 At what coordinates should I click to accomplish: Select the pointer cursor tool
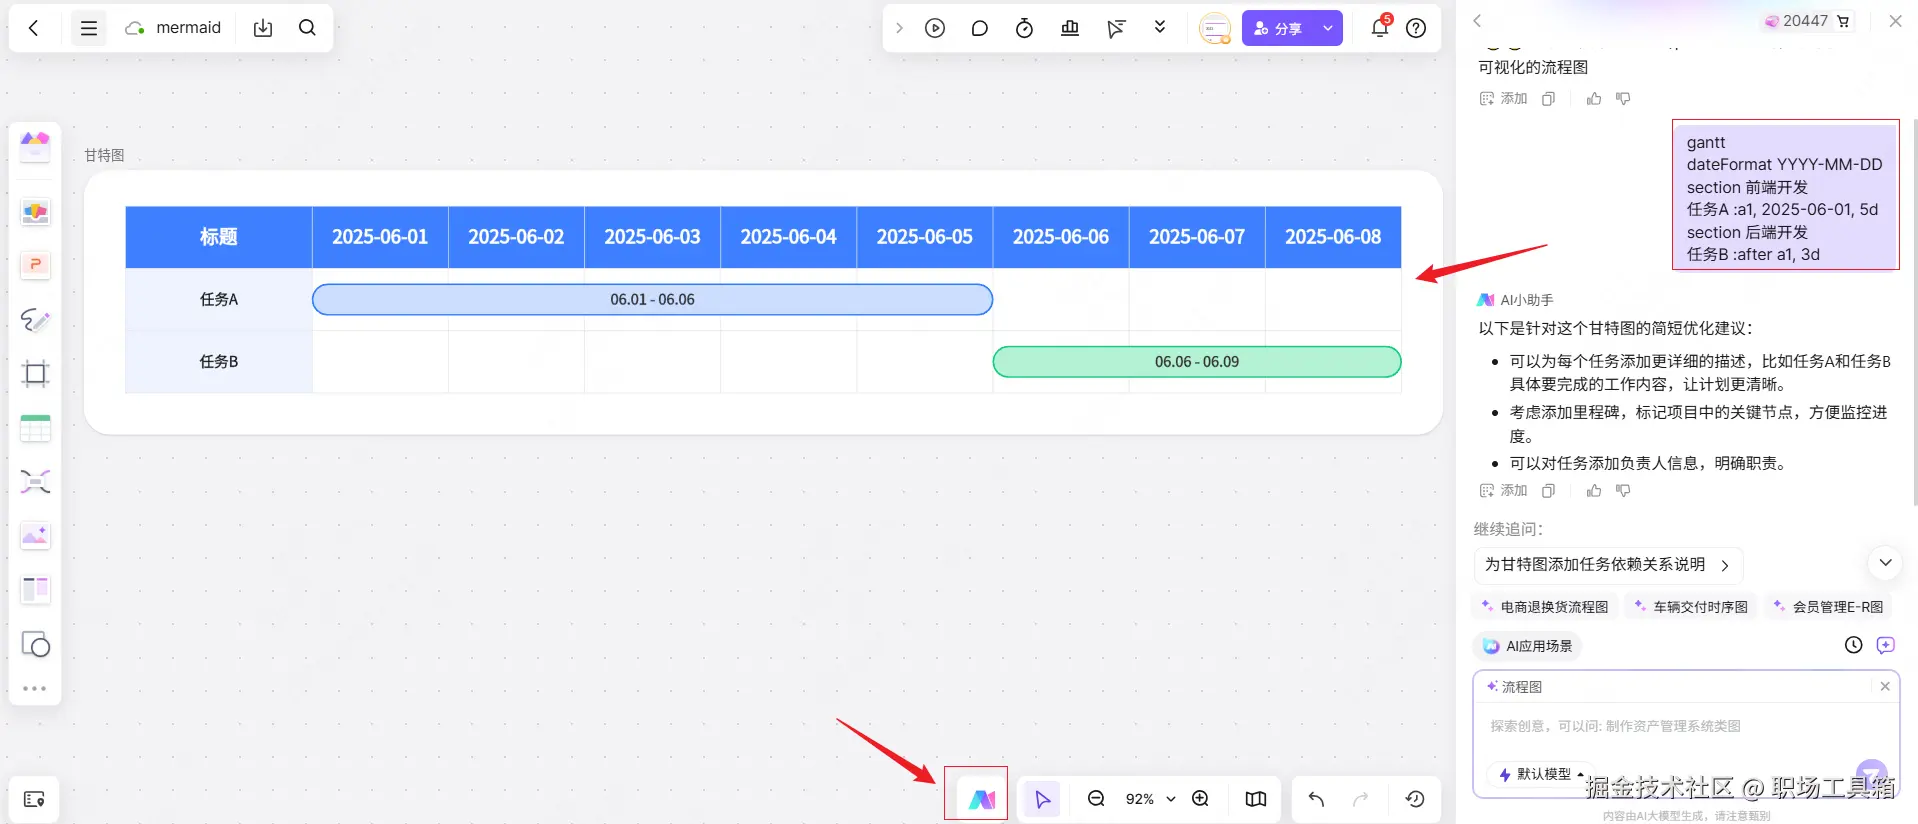1042,799
